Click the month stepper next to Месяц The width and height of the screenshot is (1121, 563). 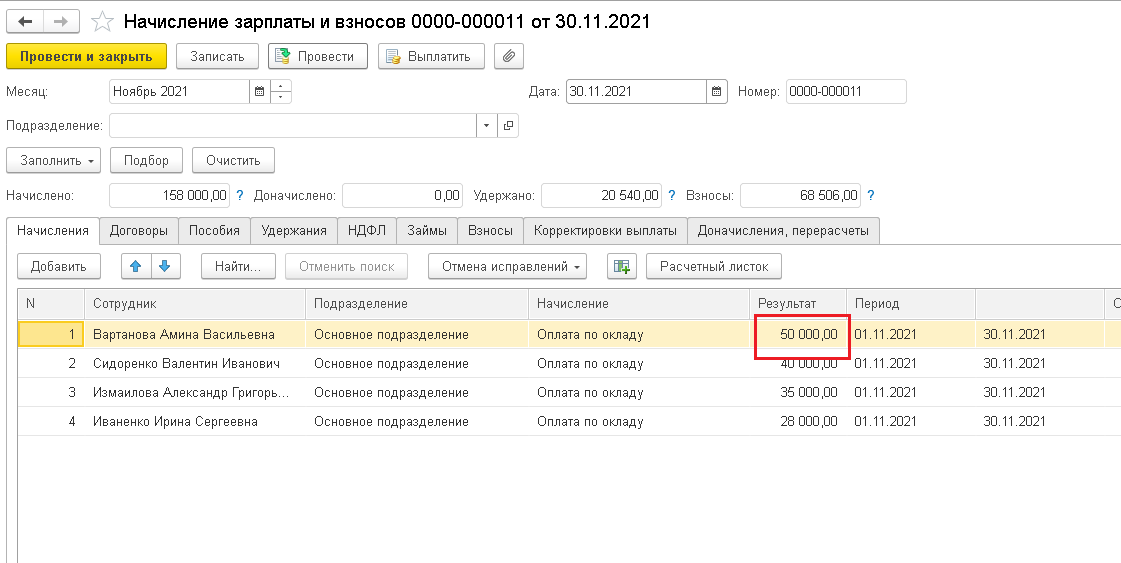pos(282,92)
